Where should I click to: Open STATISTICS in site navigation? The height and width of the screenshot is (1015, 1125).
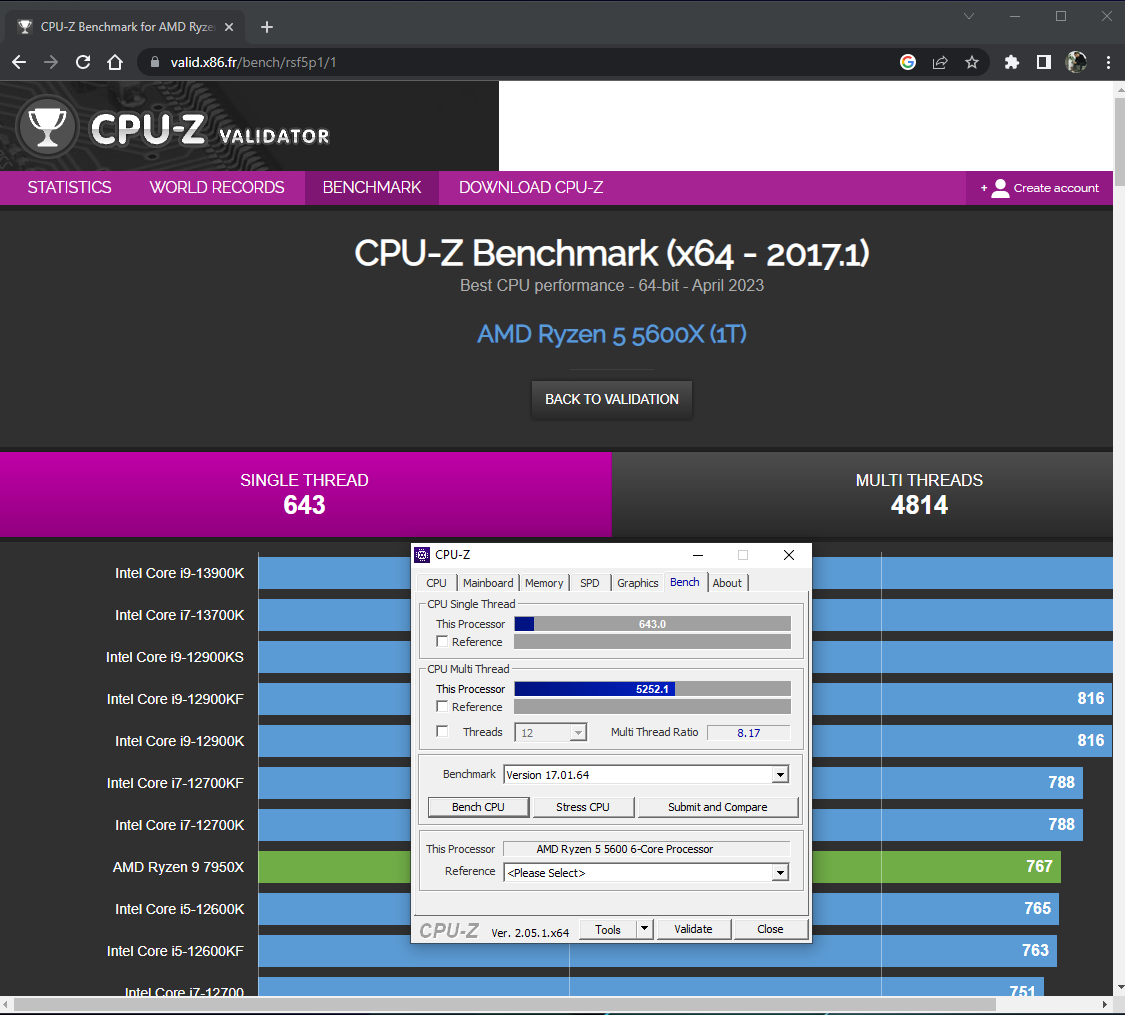point(70,188)
